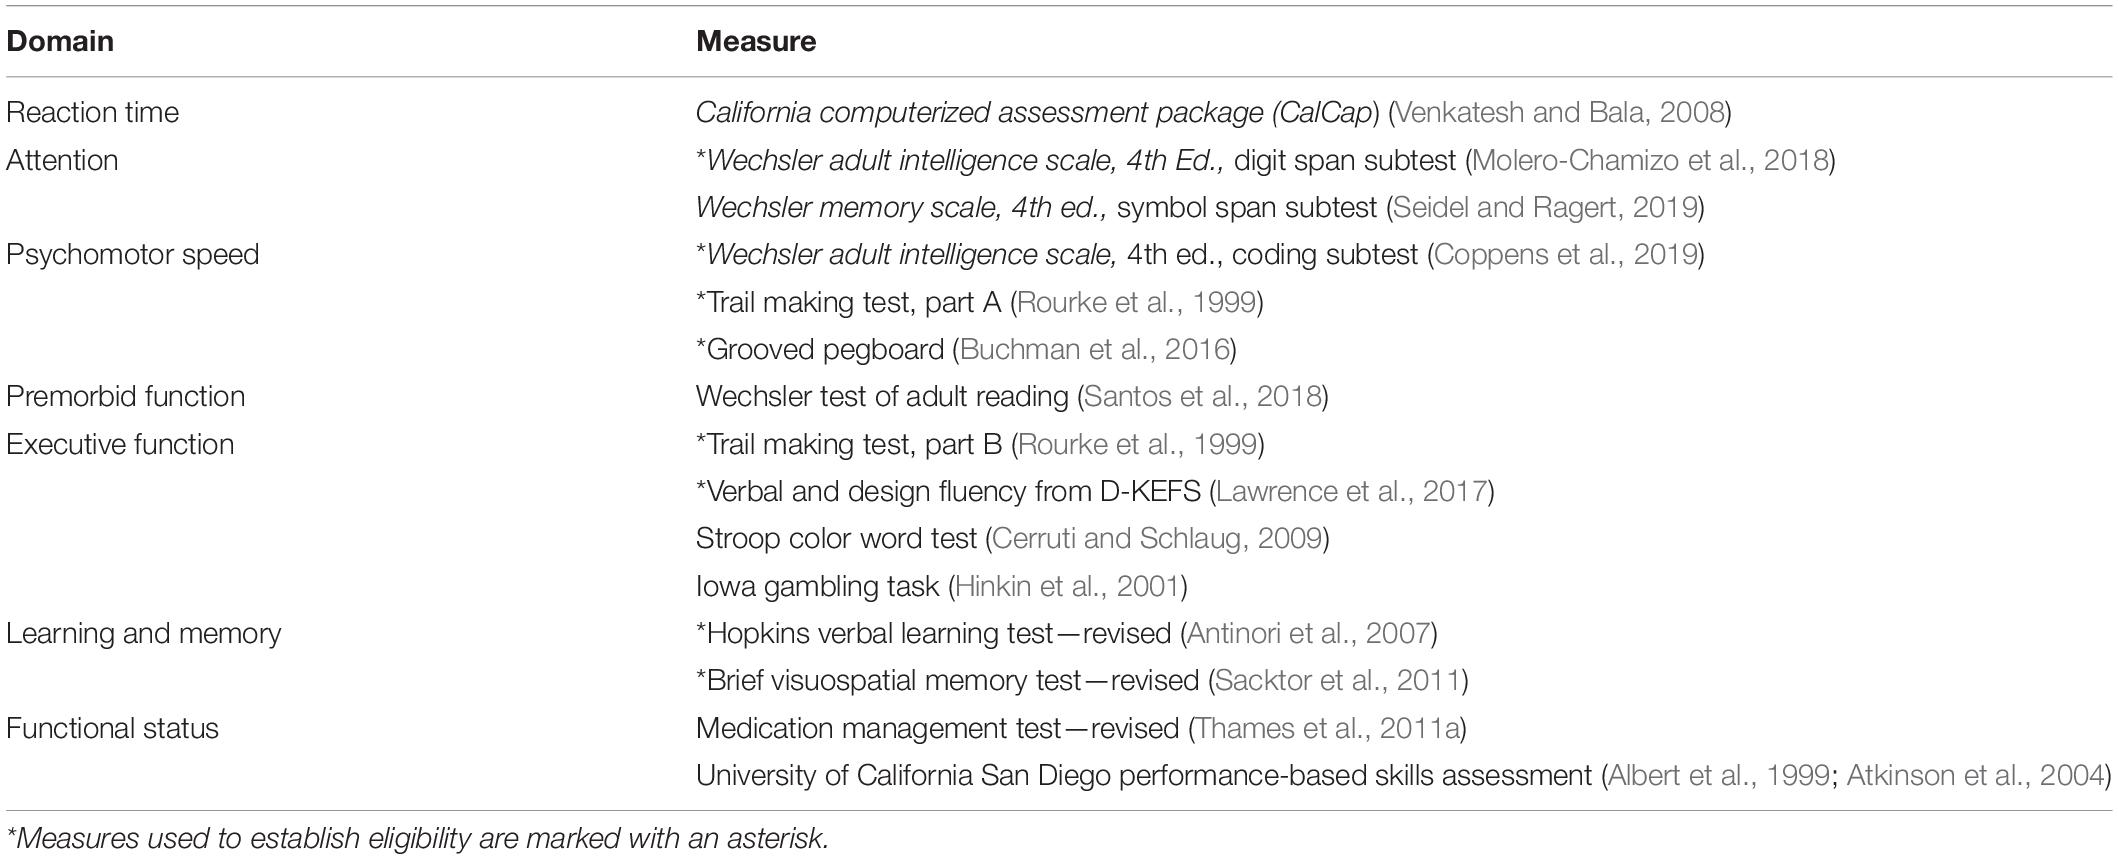Open the Cerruti and Schlaug, 2009 reference
Viewport: 2118px width, 859px height.
pyautogui.click(x=1157, y=538)
